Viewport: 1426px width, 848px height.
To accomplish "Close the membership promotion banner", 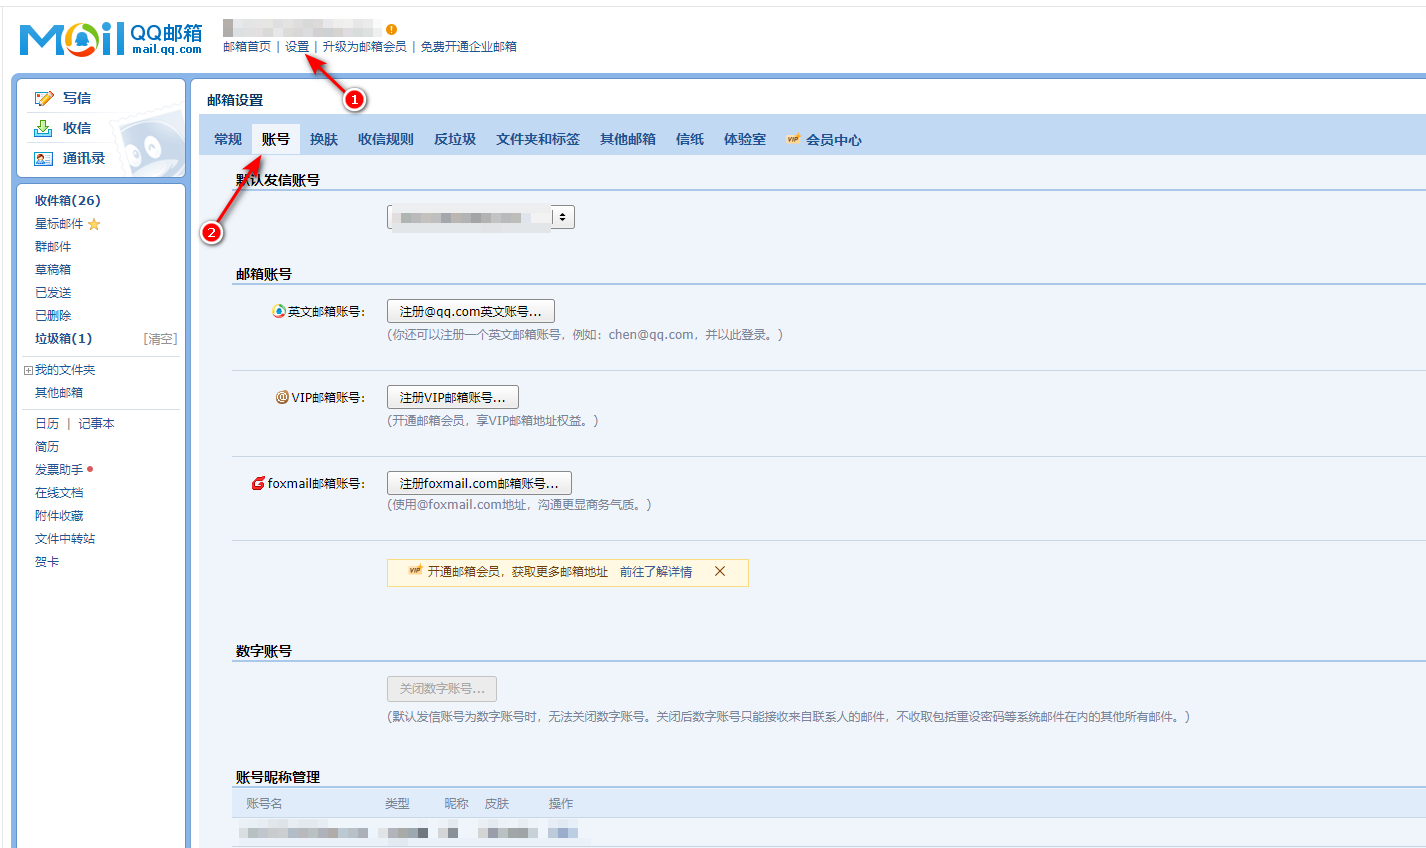I will coord(720,571).
